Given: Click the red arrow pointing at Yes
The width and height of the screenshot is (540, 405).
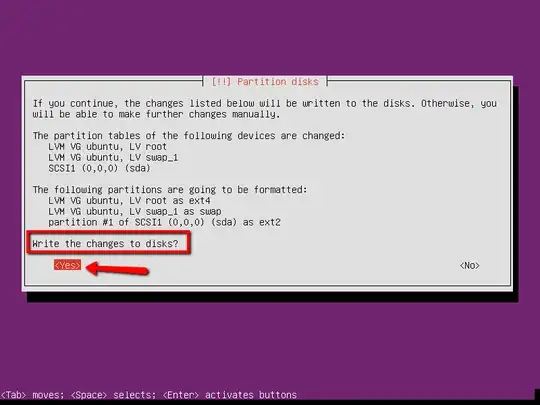Looking at the screenshot, I should (x=117, y=268).
